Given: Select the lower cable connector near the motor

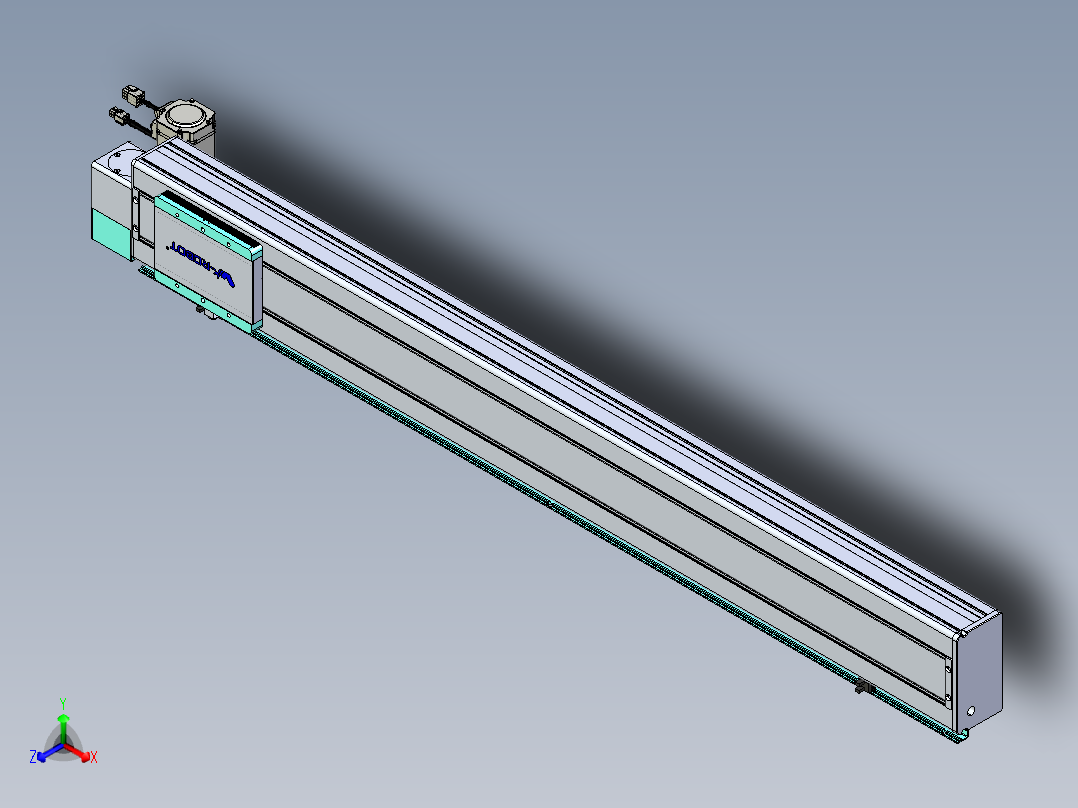Looking at the screenshot, I should pos(118,116).
